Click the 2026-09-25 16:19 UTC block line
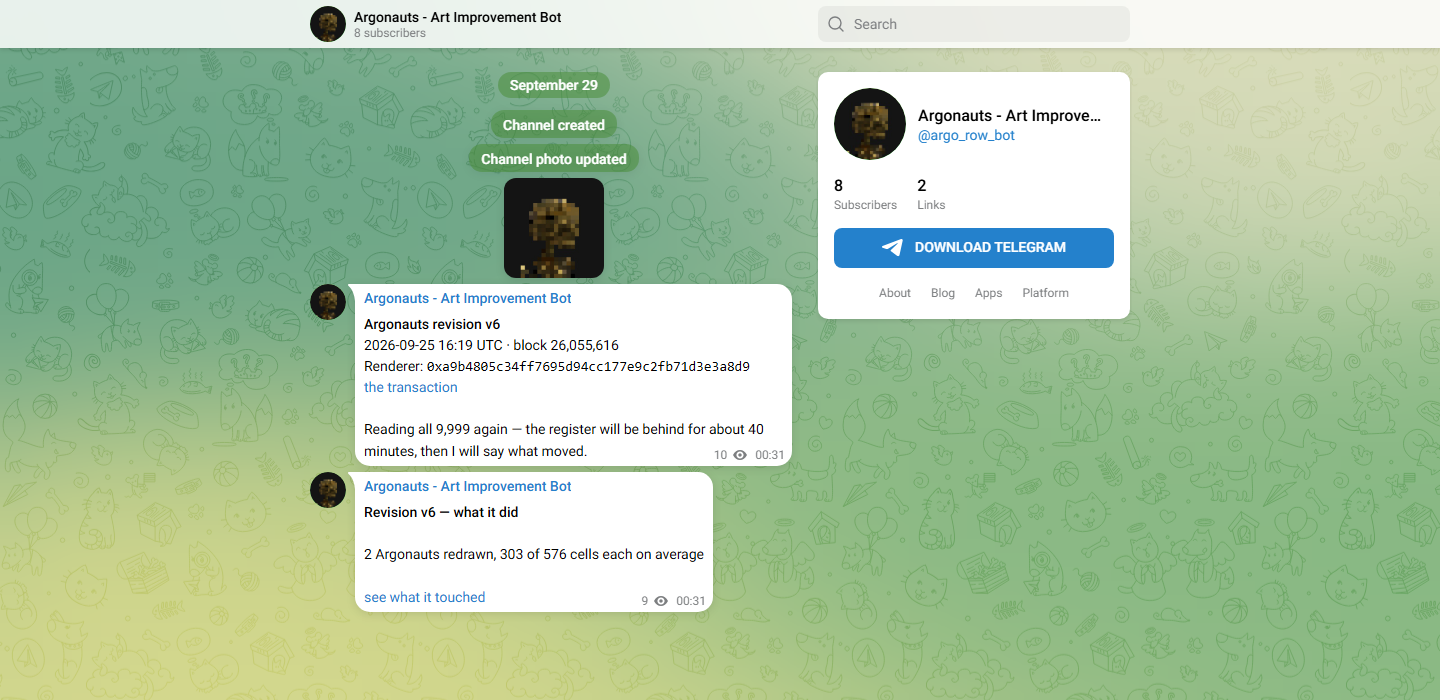Image resolution: width=1440 pixels, height=700 pixels. pos(491,345)
